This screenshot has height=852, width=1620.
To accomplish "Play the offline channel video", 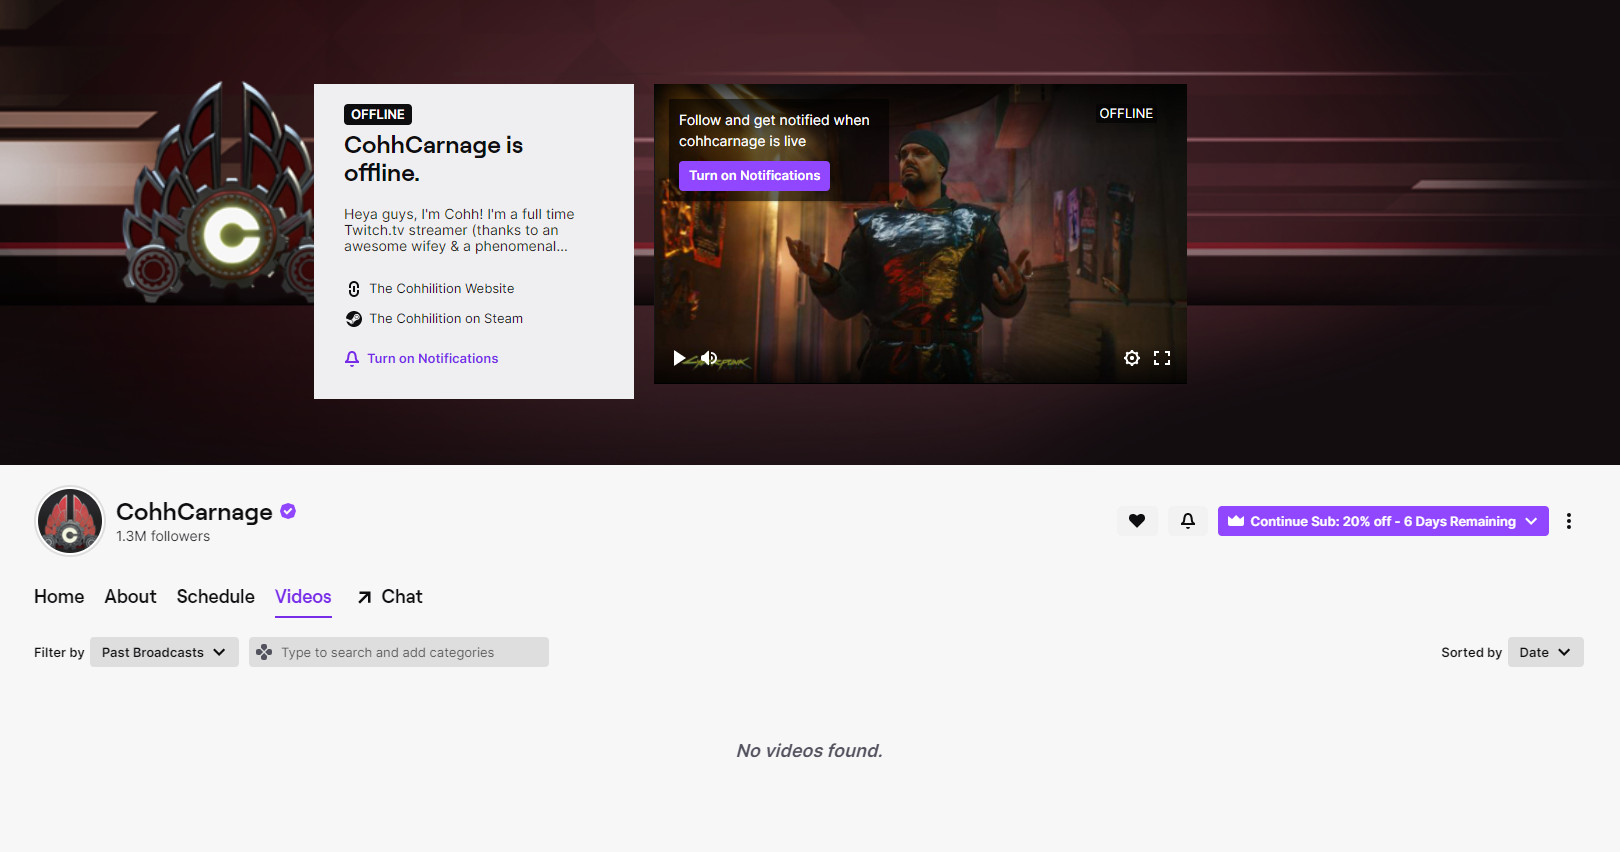I will pos(680,358).
